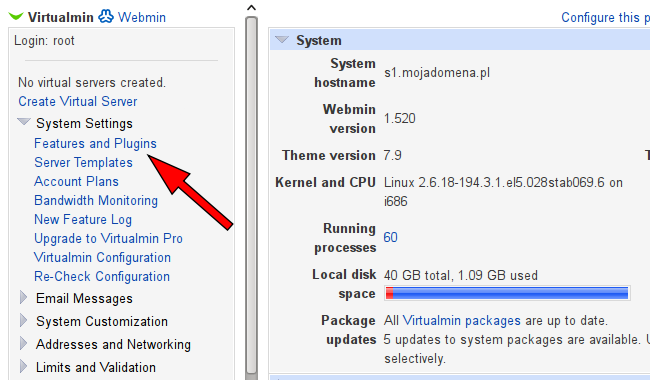Collapse the System Settings section arrow
Image resolution: width=650 pixels, height=380 pixels.
tap(24, 122)
